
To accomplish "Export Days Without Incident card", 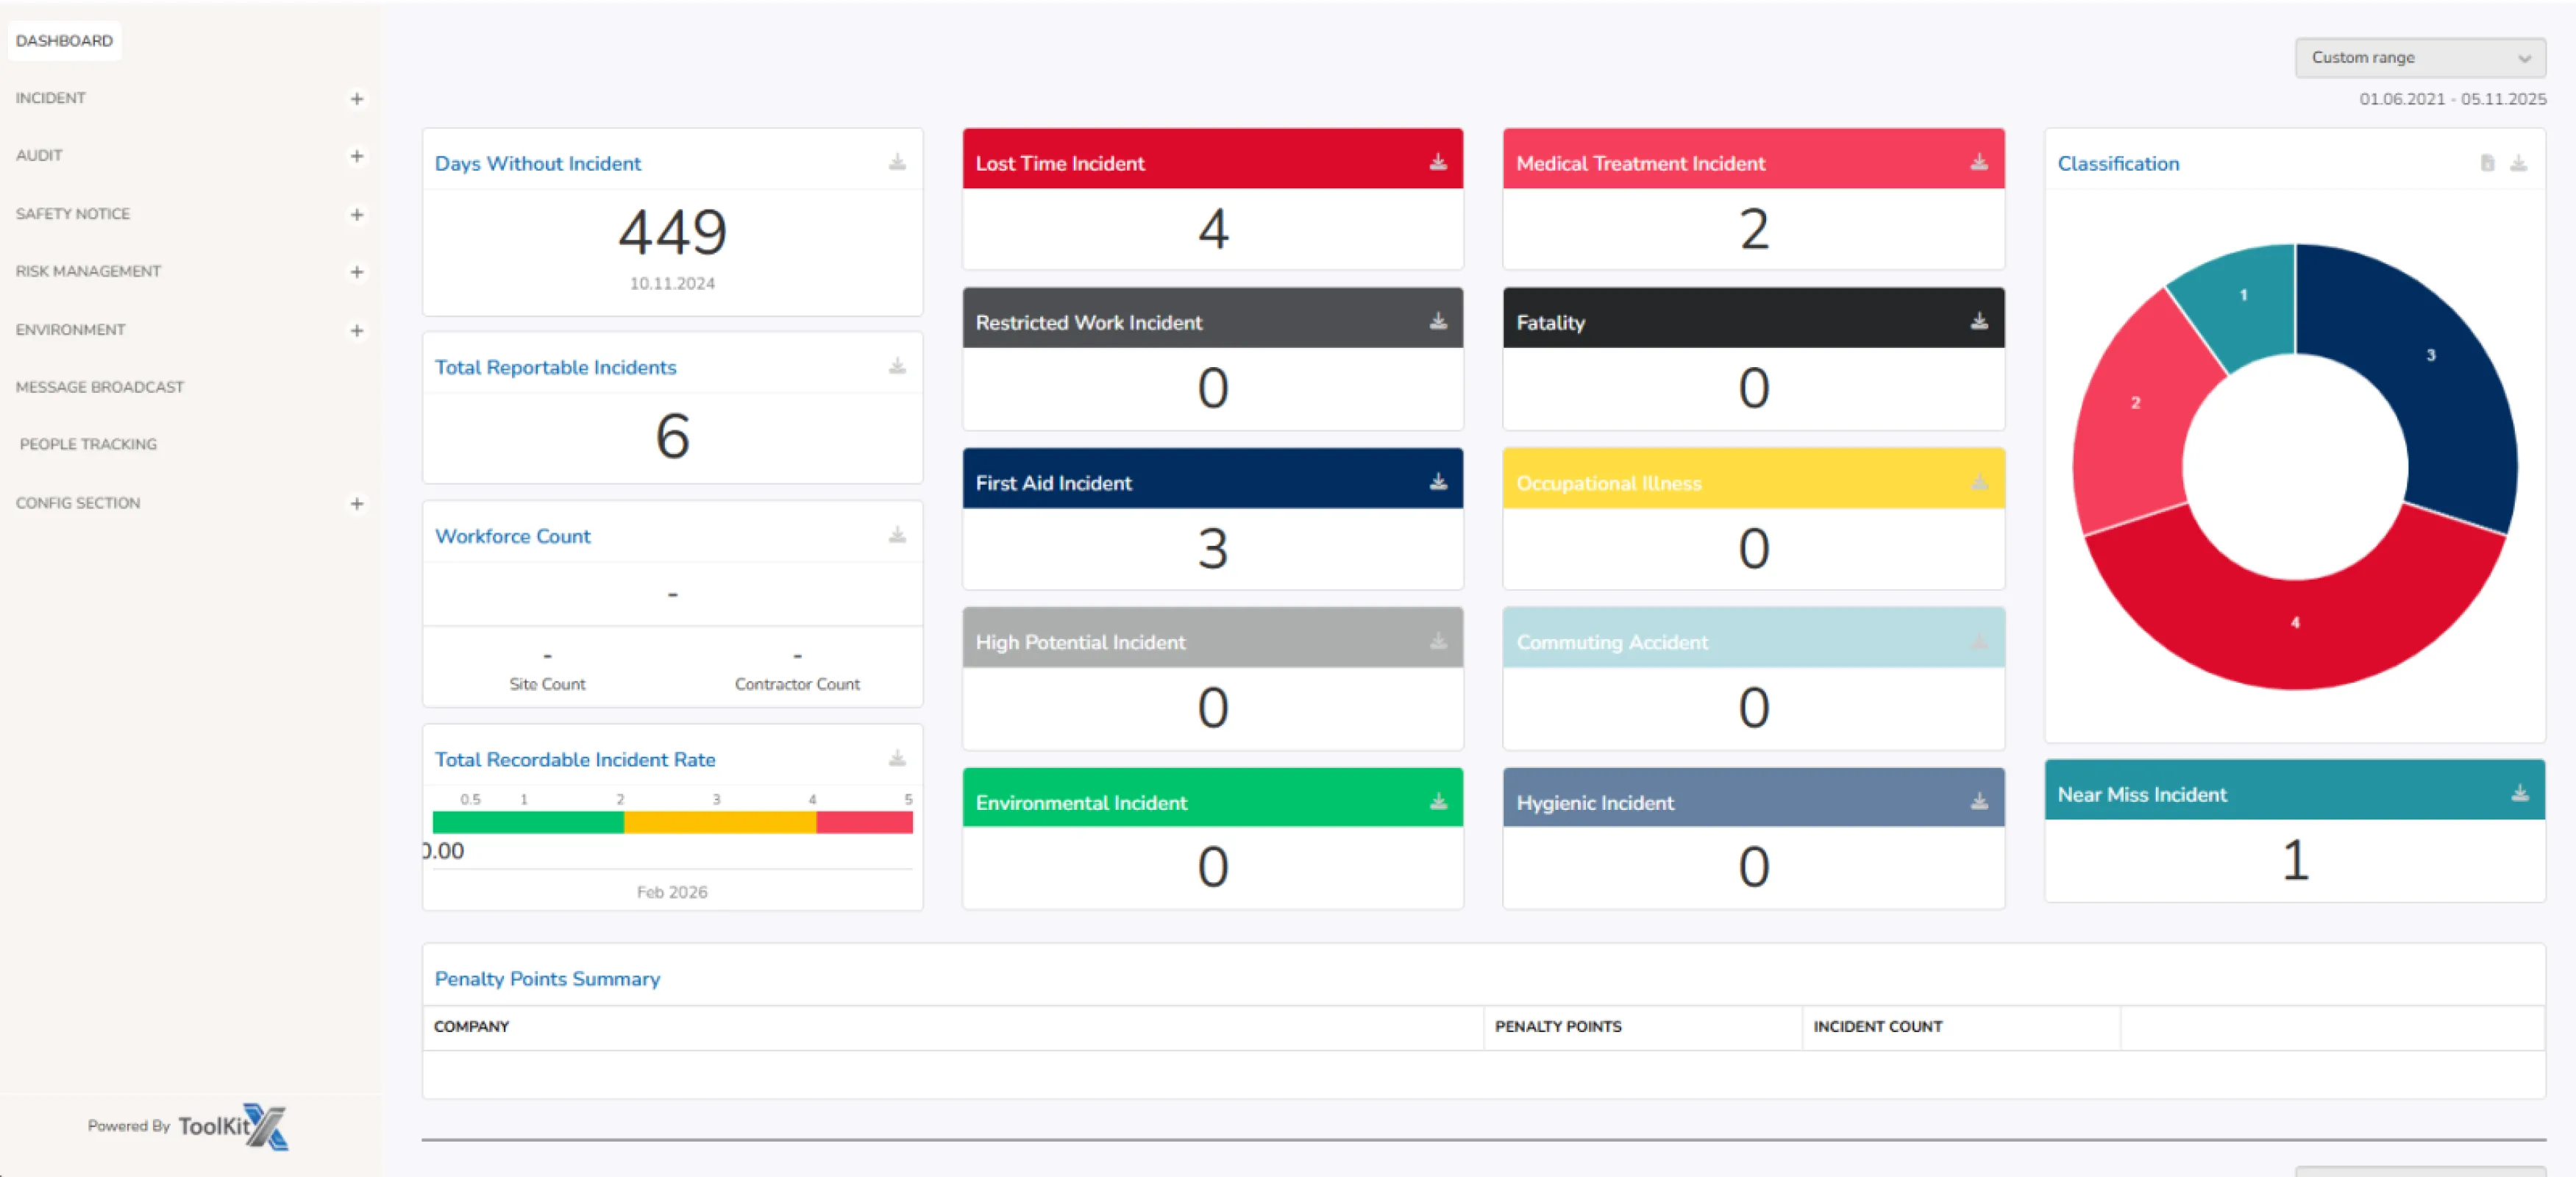I will pyautogui.click(x=897, y=162).
